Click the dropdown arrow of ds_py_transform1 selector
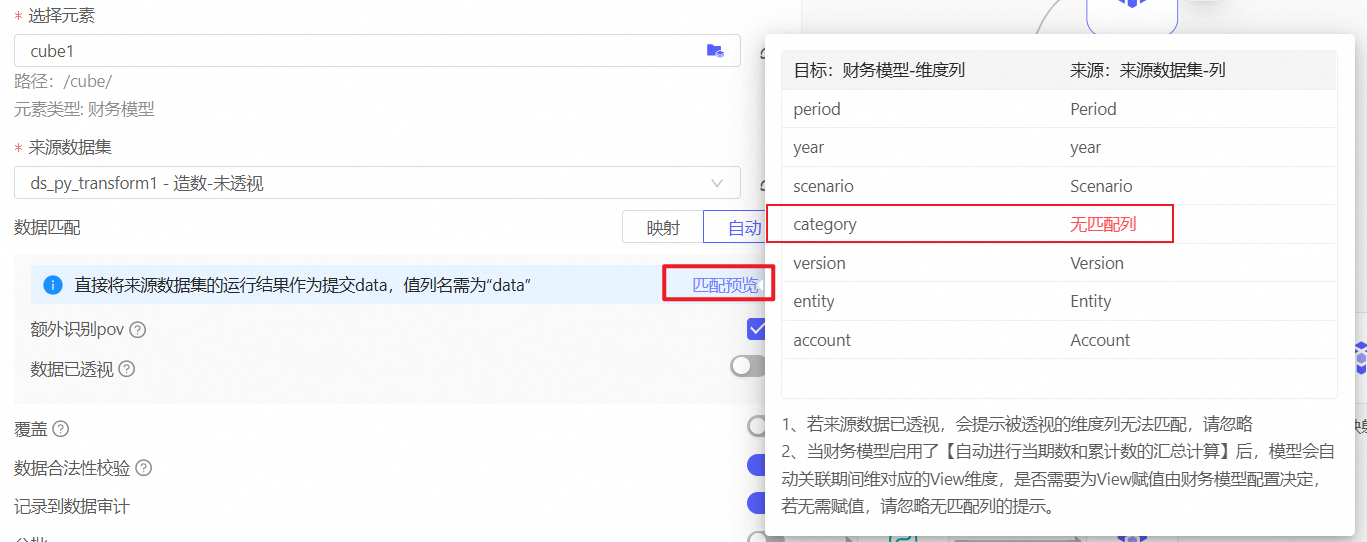The height and width of the screenshot is (542, 1367). point(717,183)
